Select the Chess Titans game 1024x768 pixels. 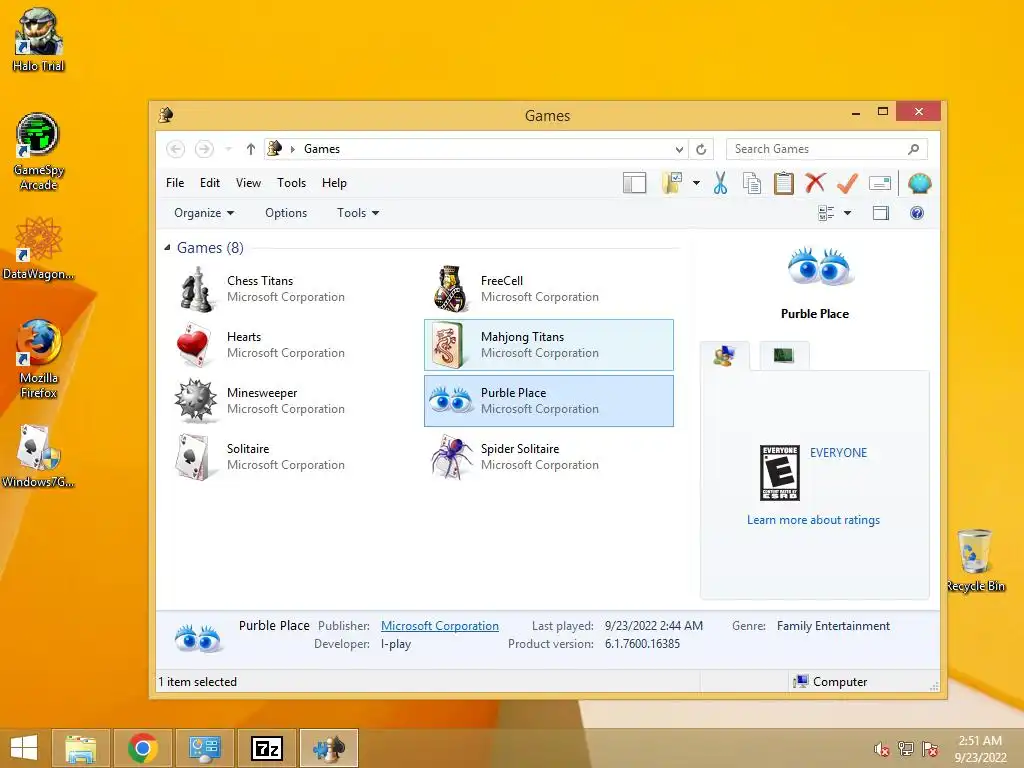pos(293,289)
